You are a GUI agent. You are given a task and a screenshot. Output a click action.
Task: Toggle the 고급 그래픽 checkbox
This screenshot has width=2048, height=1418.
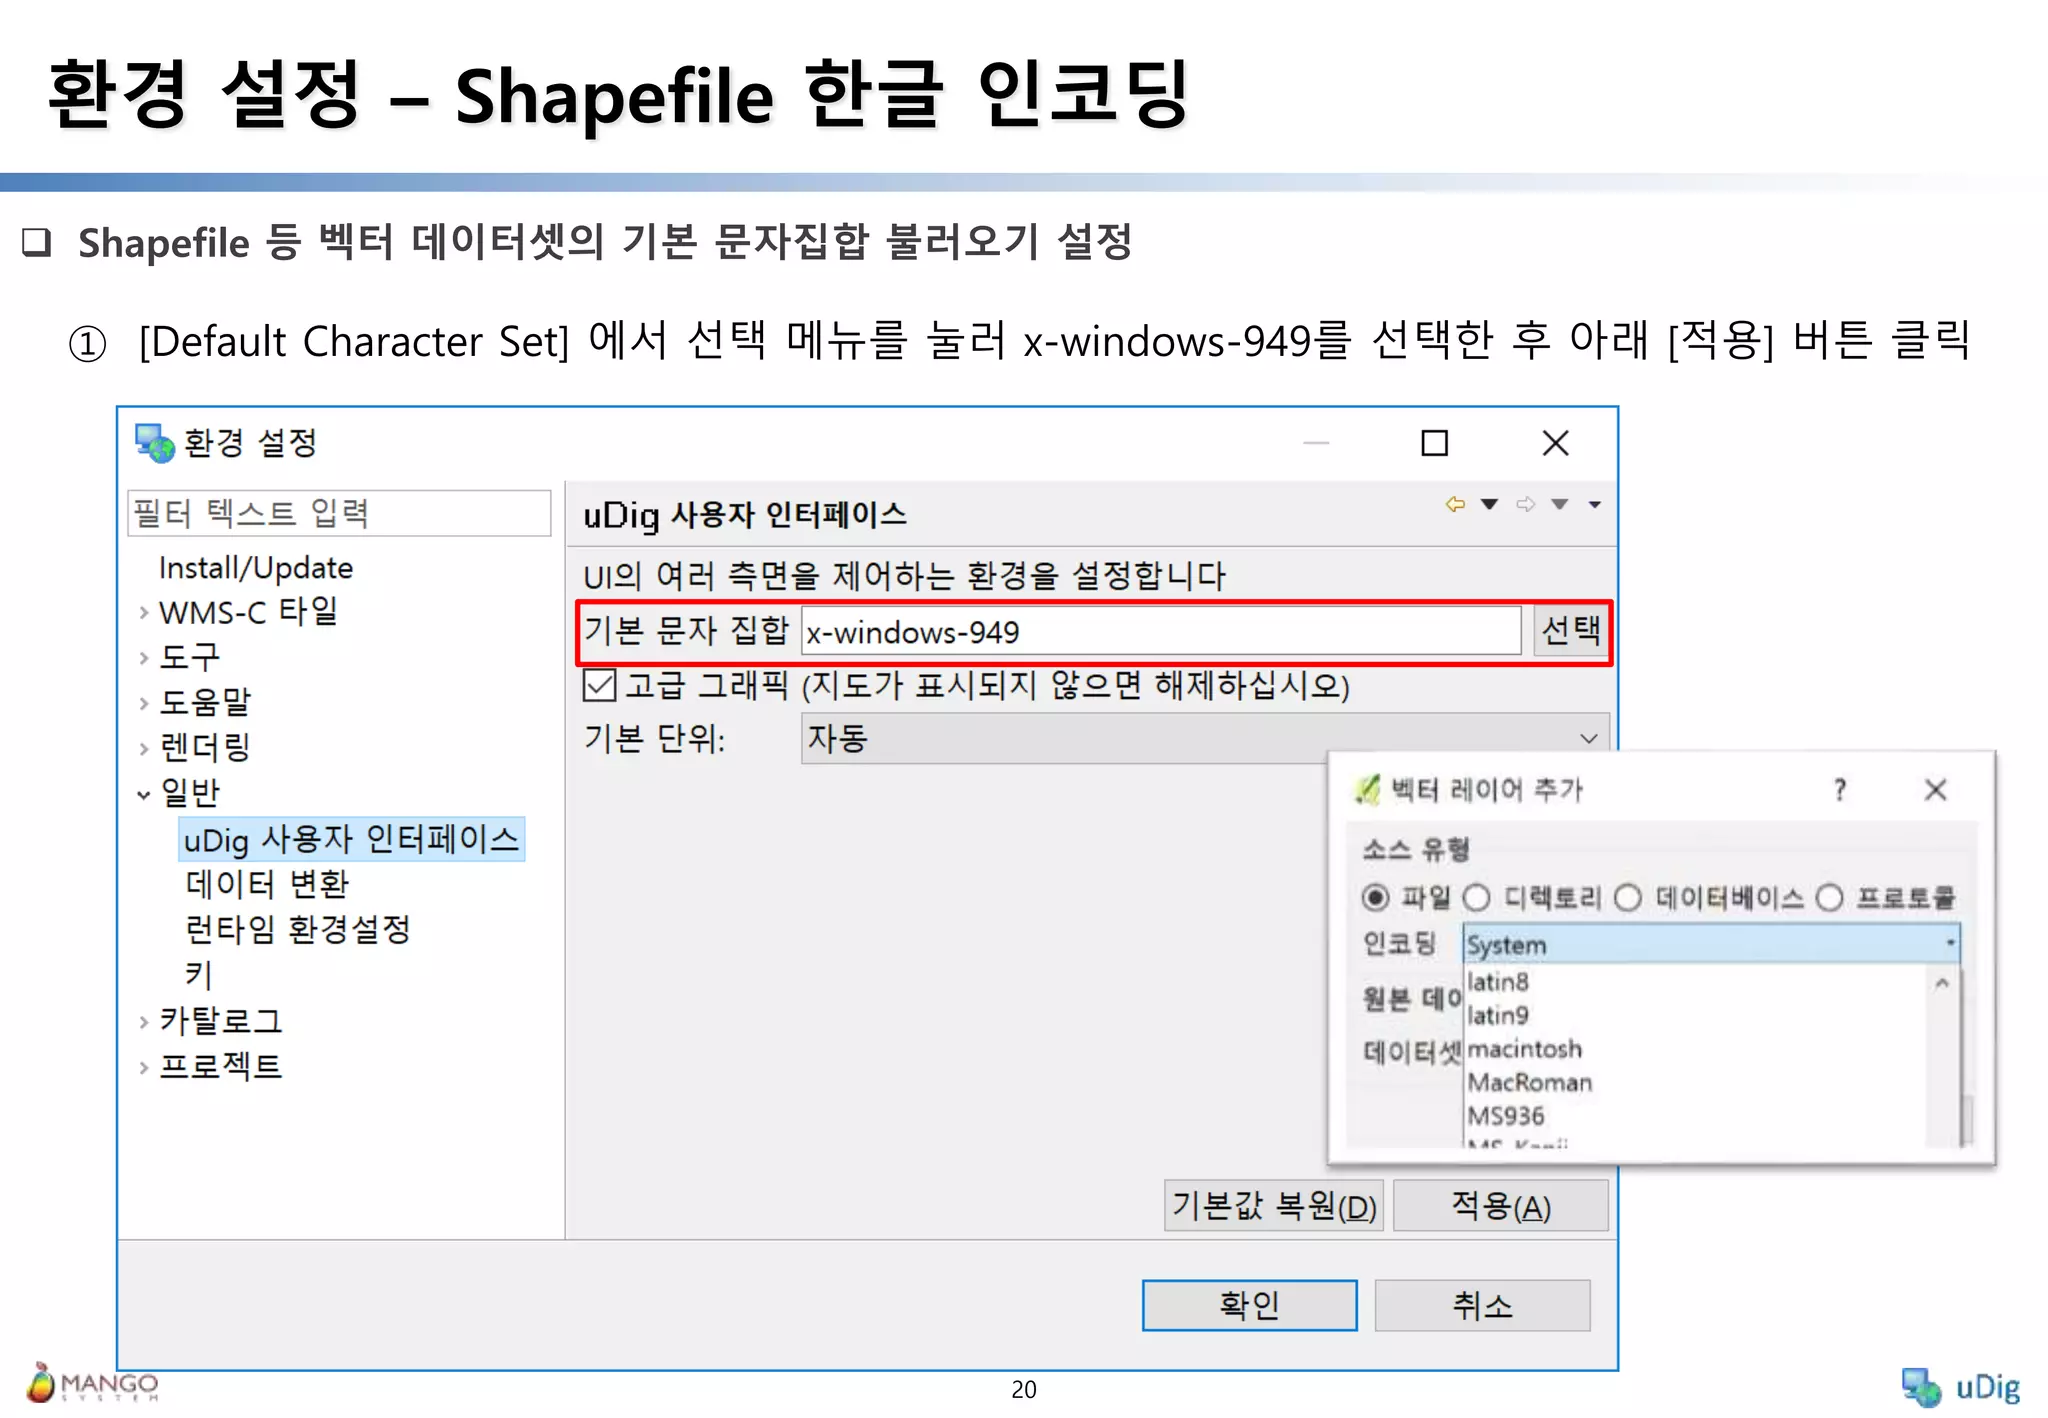tap(599, 686)
